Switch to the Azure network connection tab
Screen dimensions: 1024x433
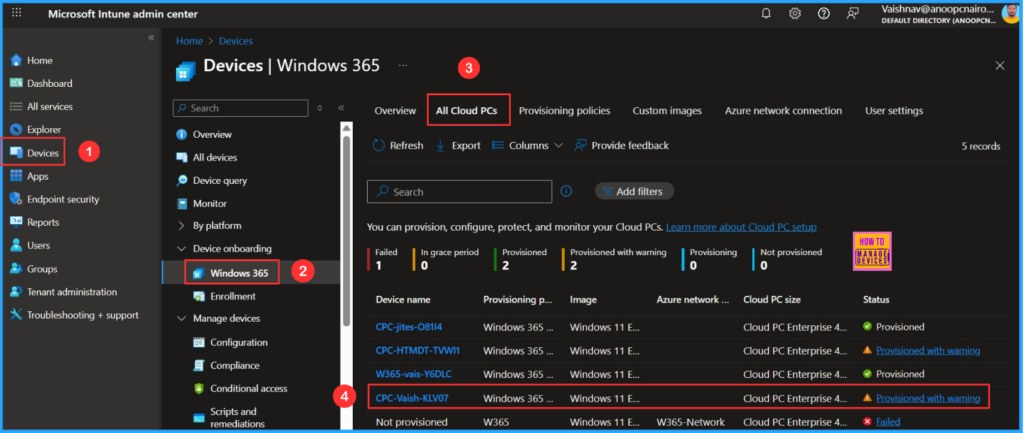tap(784, 110)
